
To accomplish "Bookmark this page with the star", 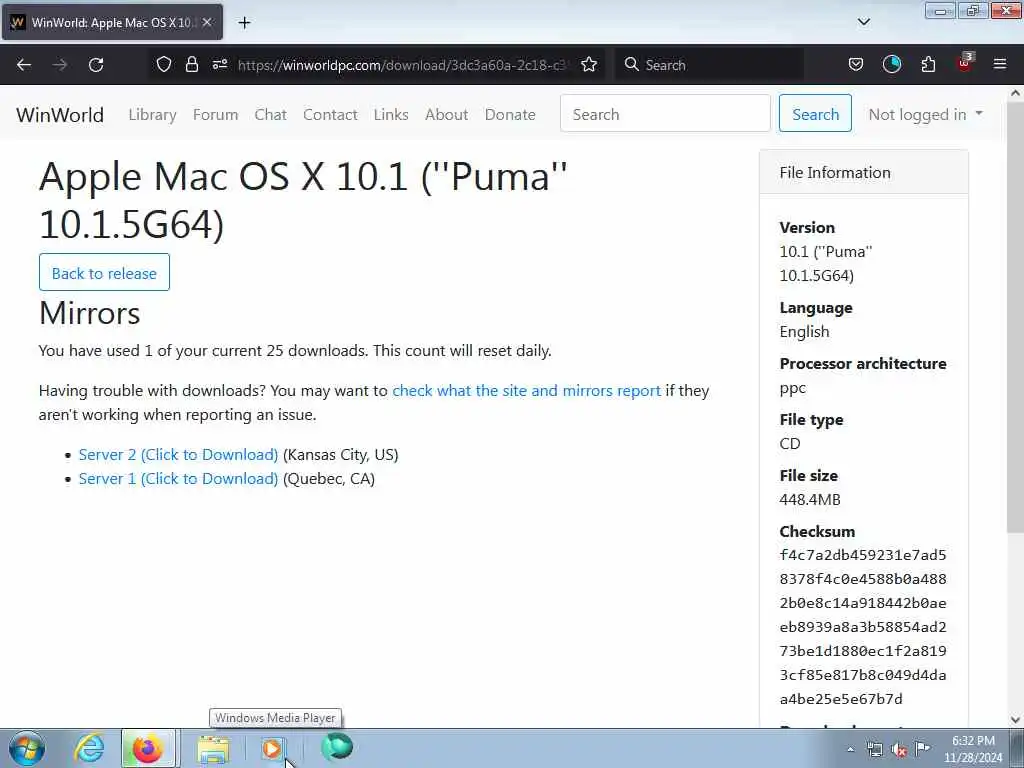I will pos(589,64).
